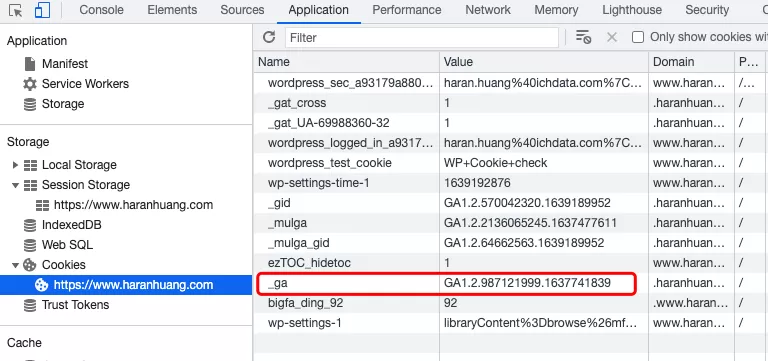Click the value 92 cell
This screenshot has height=361, width=768.
544,303
